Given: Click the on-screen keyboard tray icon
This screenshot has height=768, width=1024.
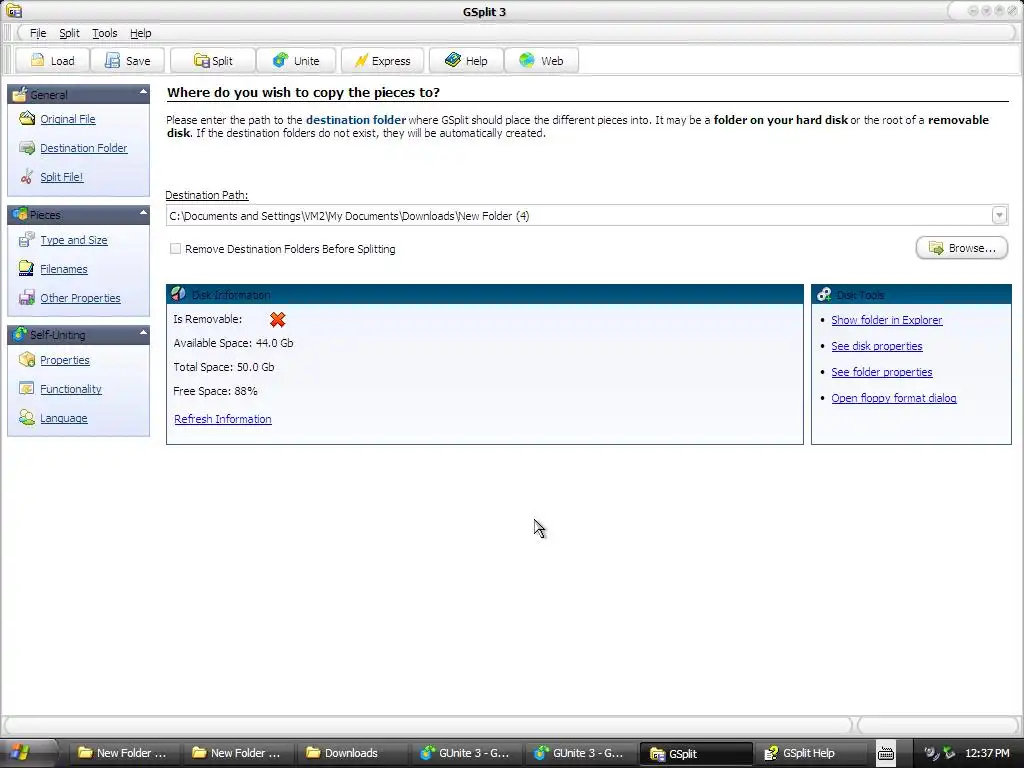Looking at the screenshot, I should coord(886,753).
